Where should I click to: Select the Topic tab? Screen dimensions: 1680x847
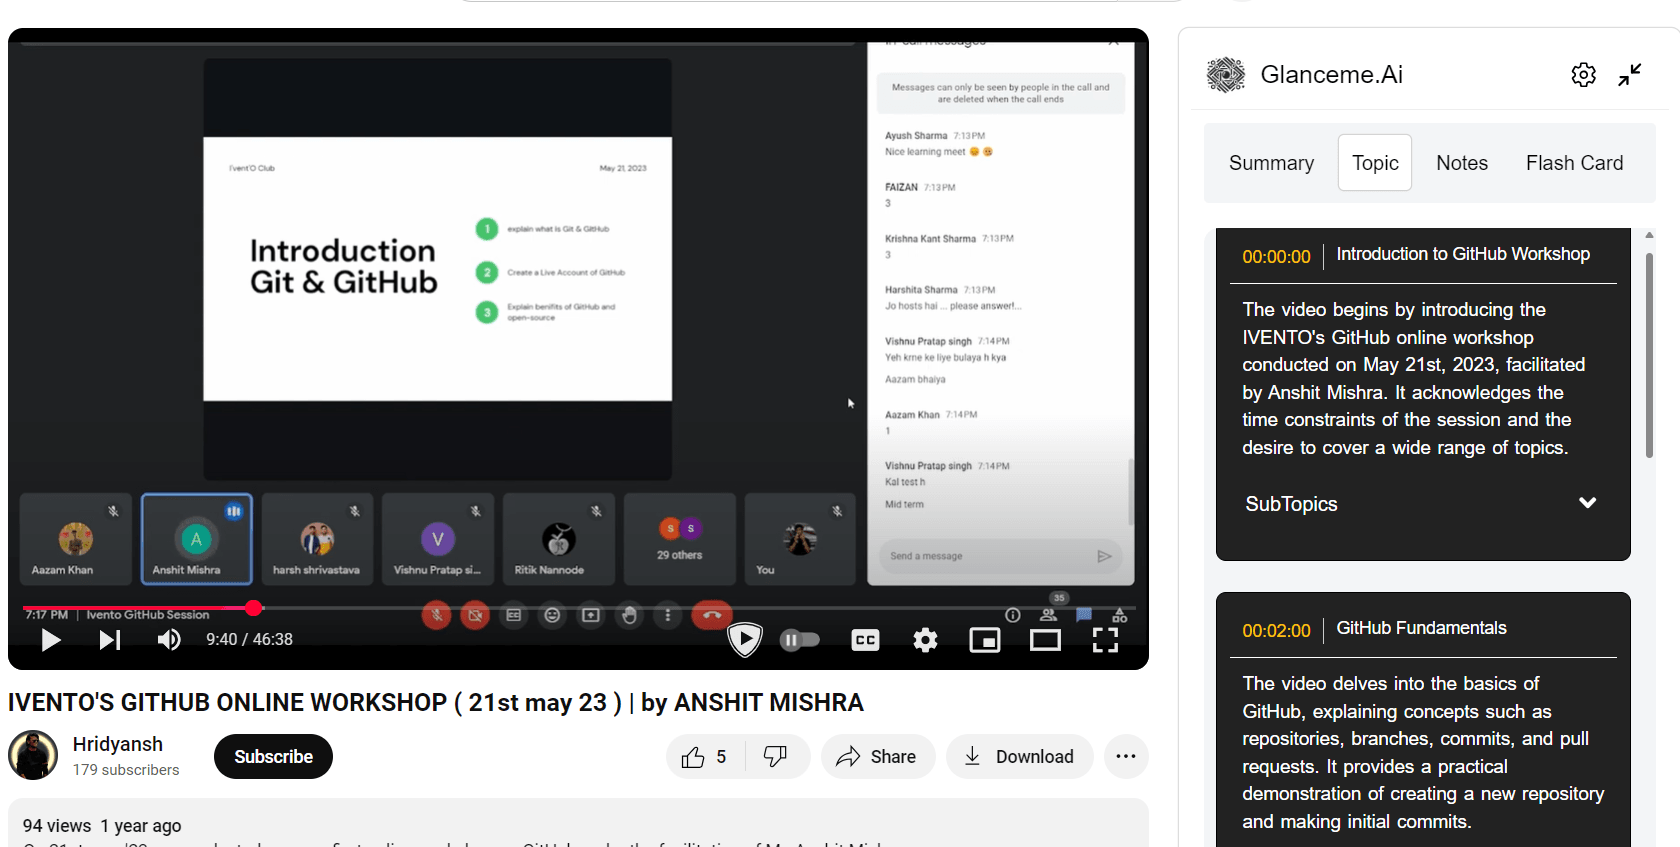1375,163
